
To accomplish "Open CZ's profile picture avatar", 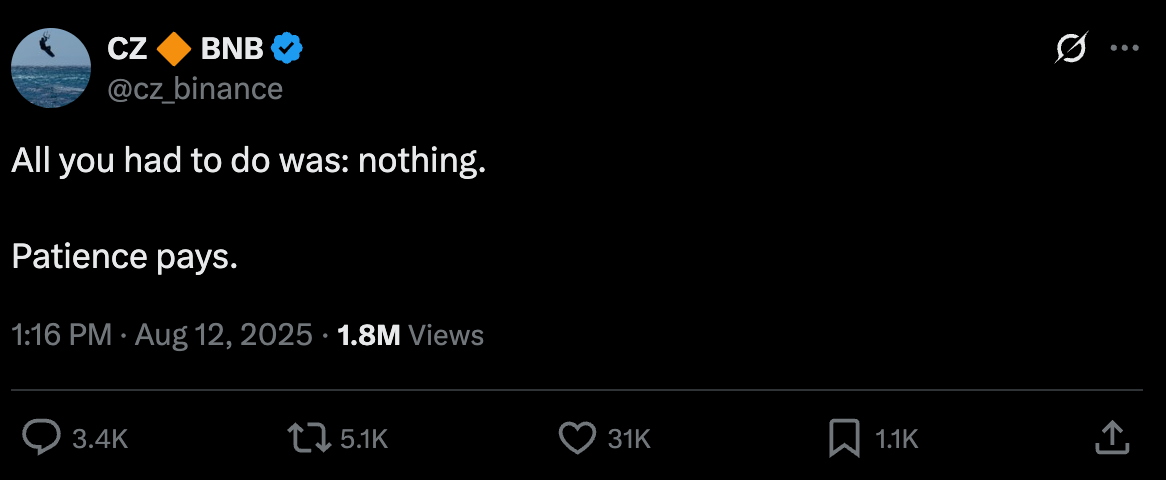I will point(51,68).
